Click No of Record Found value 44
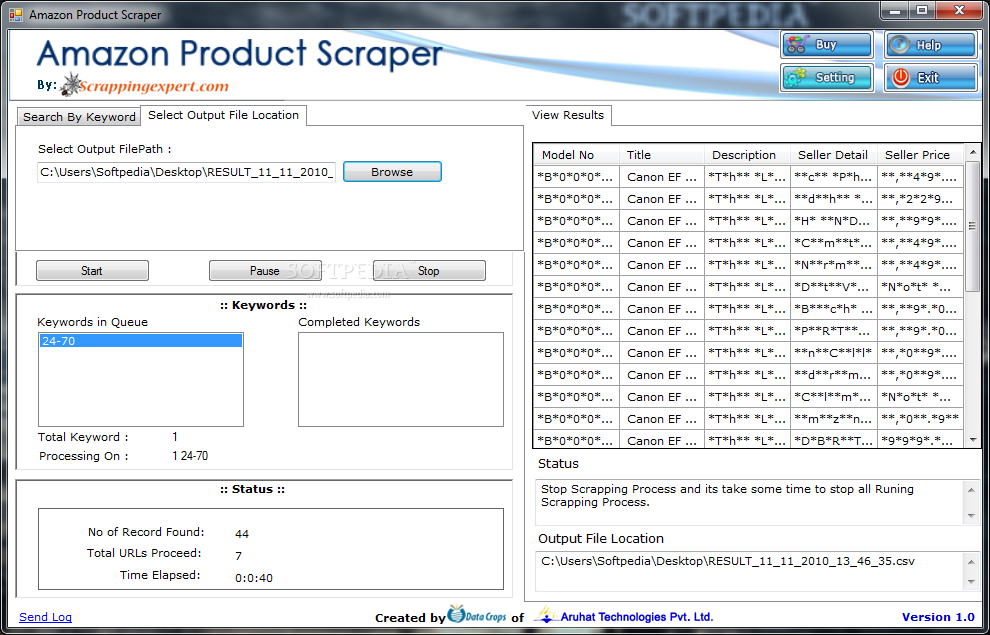 coord(242,534)
